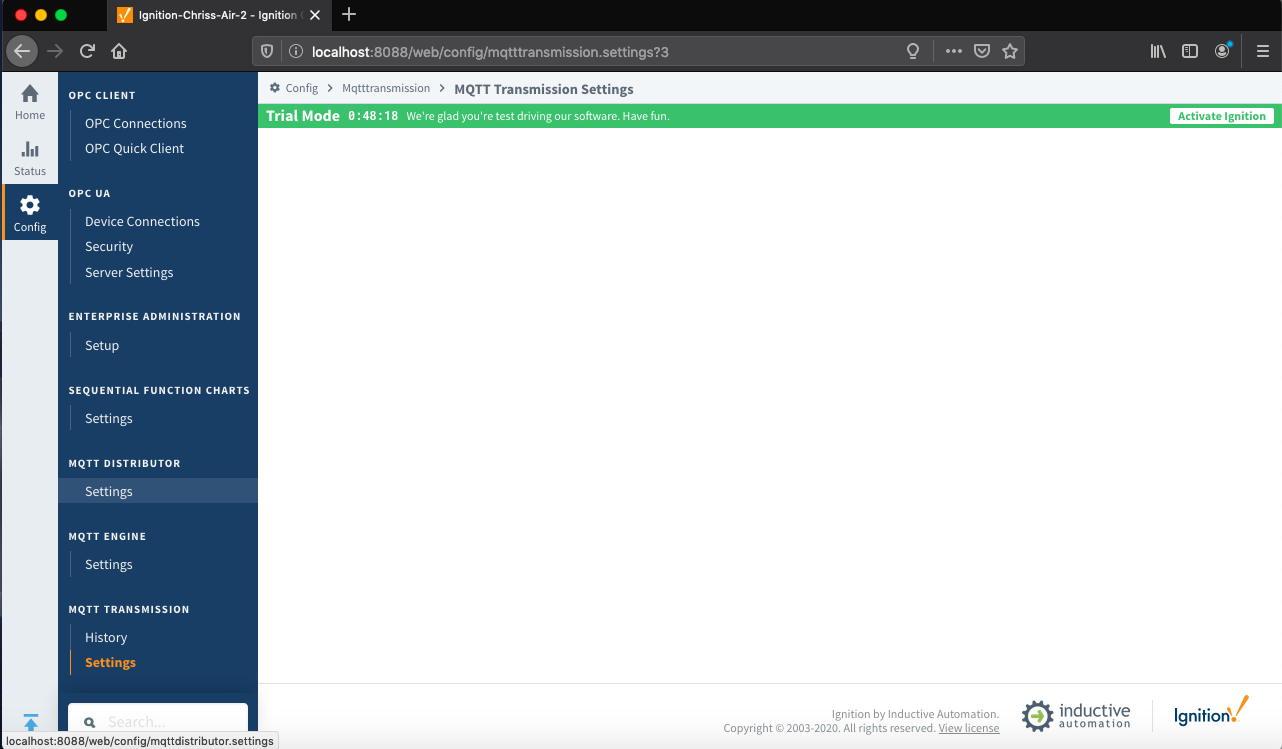Open page actions three-dot menu

(x=953, y=51)
